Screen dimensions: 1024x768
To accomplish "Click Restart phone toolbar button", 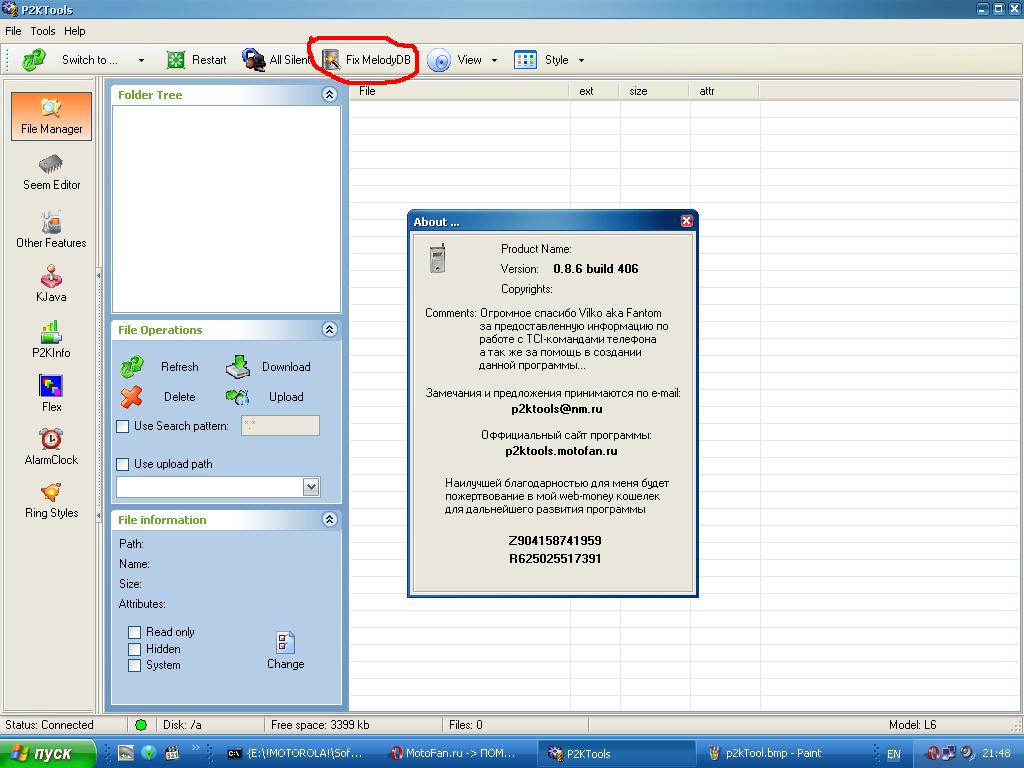I will (196, 60).
